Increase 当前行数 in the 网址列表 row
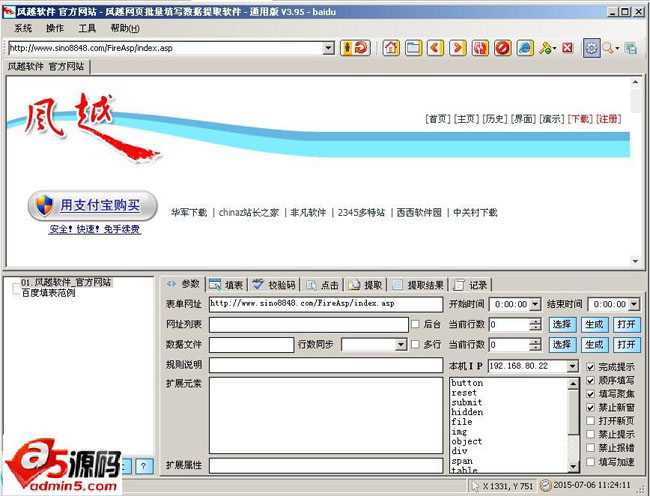650x496 pixels. tap(536, 321)
